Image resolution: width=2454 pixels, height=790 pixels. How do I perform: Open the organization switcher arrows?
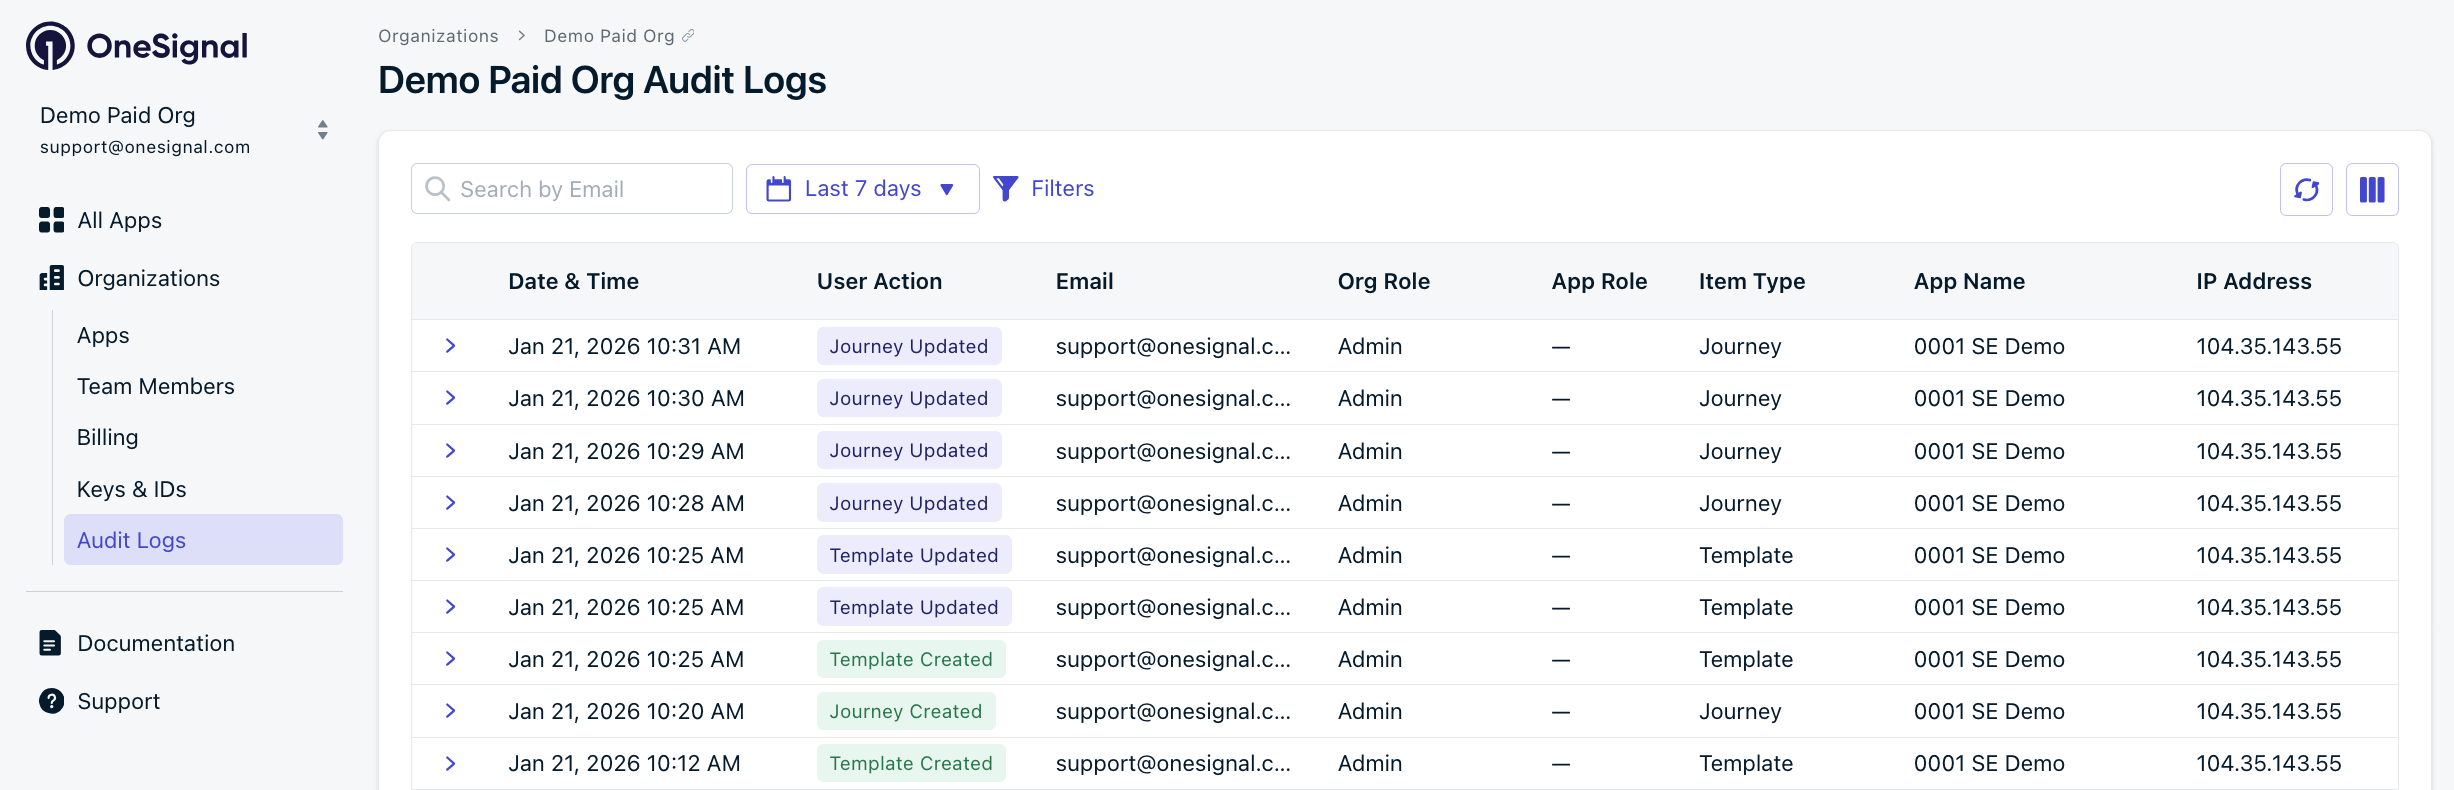coord(322,130)
